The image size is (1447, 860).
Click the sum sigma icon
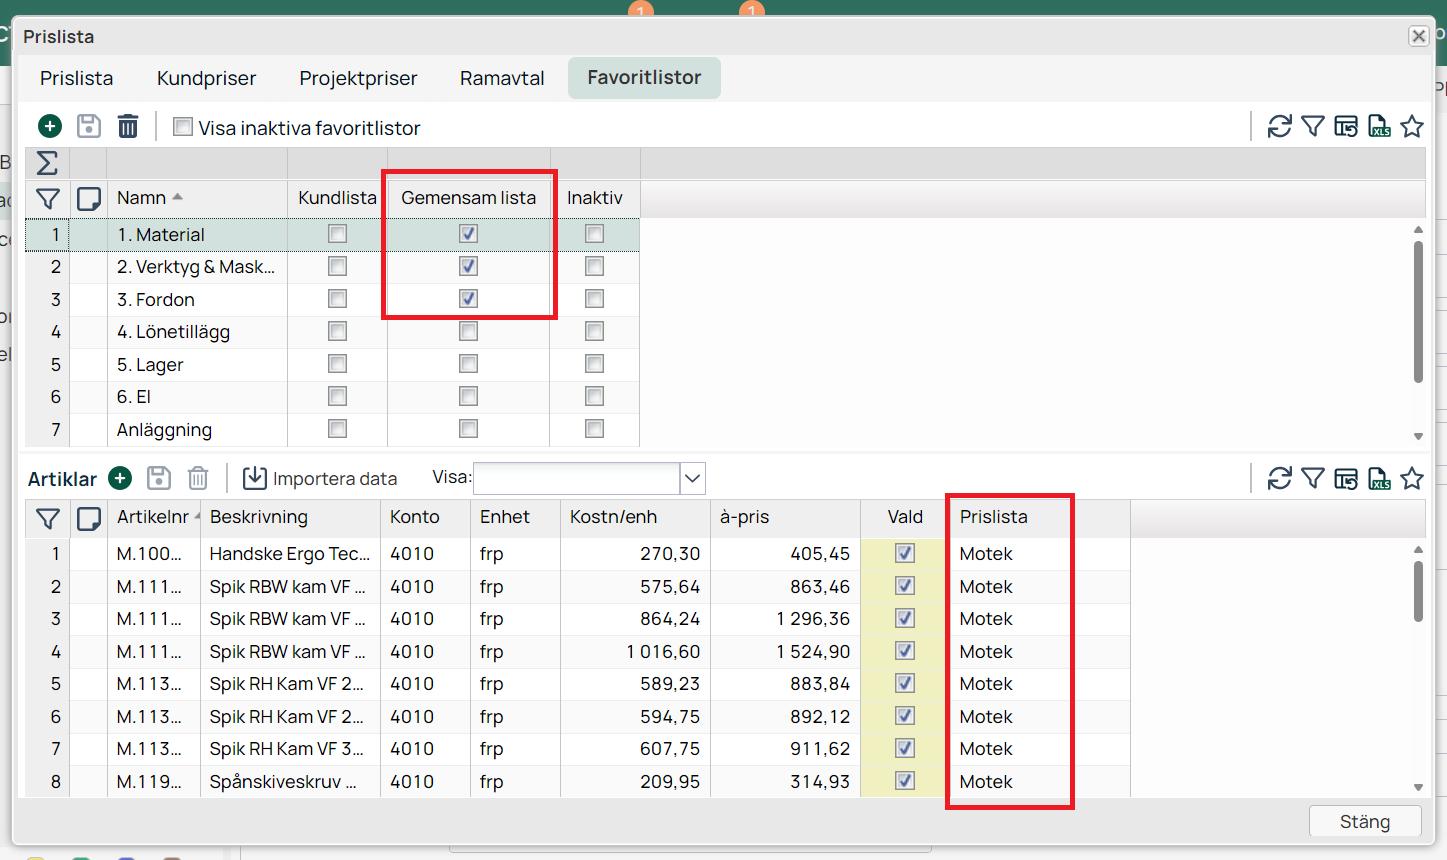[x=47, y=163]
